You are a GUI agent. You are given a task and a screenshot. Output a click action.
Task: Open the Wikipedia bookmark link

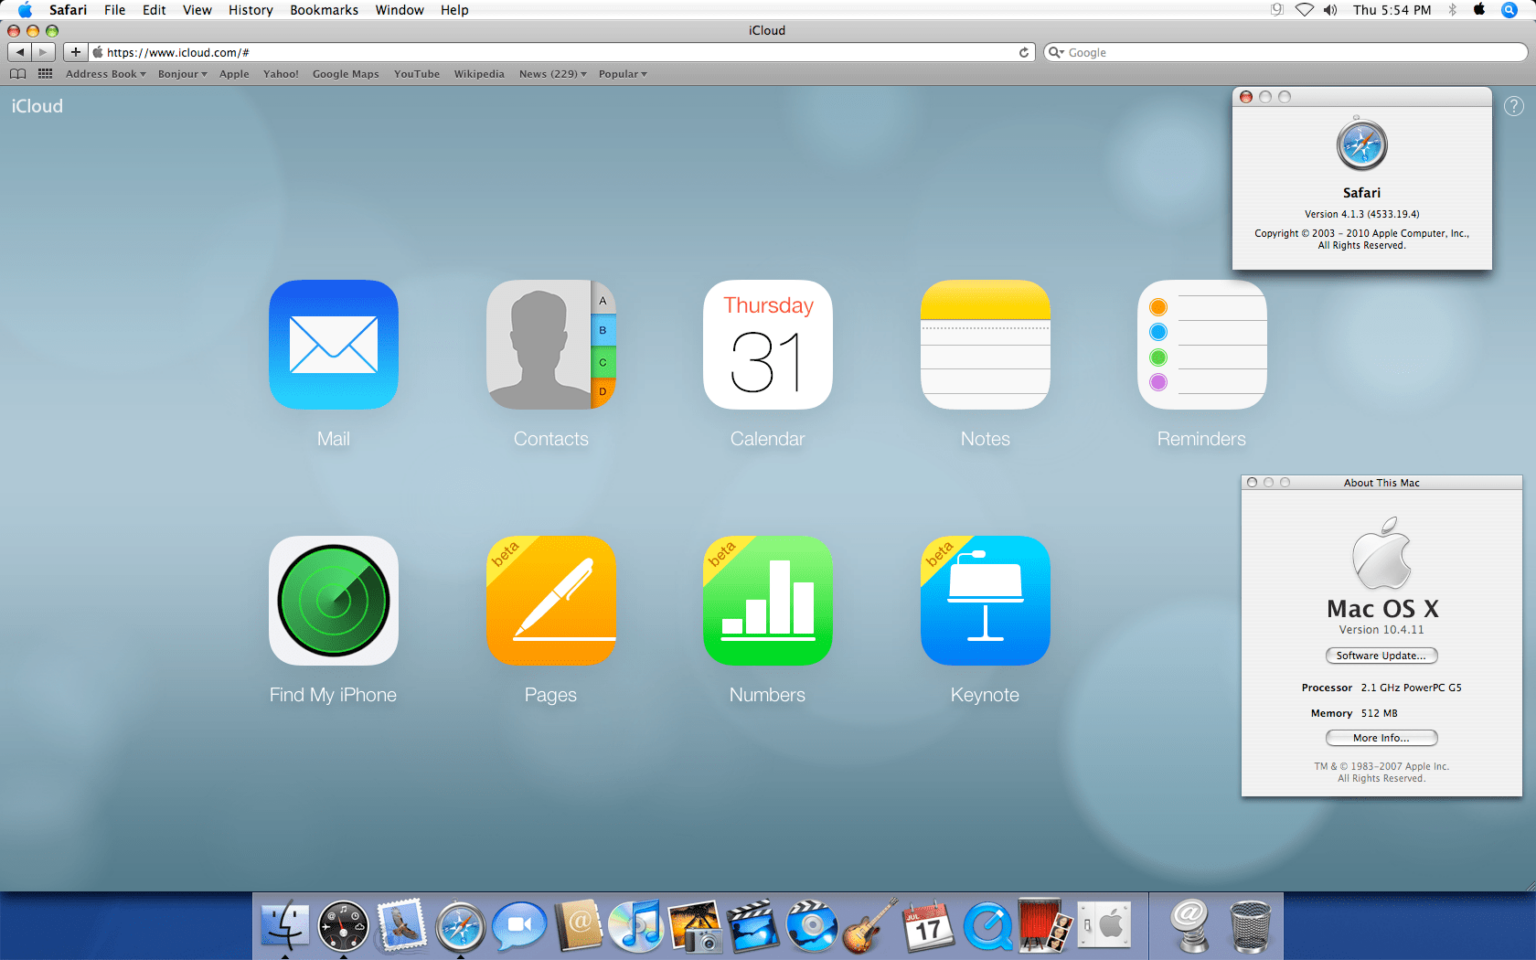479,74
